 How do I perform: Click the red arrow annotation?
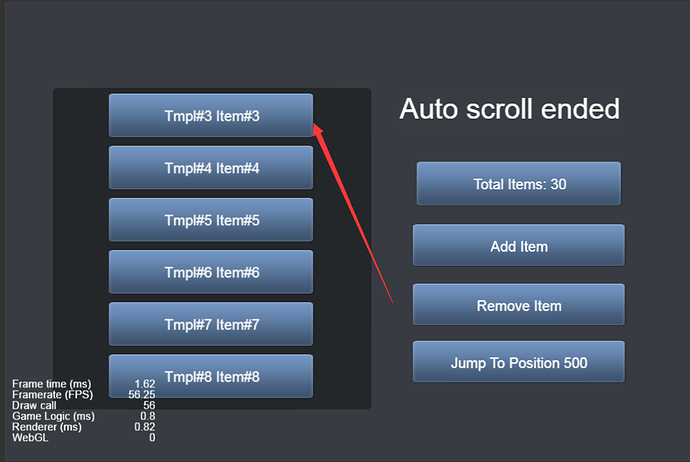353,210
